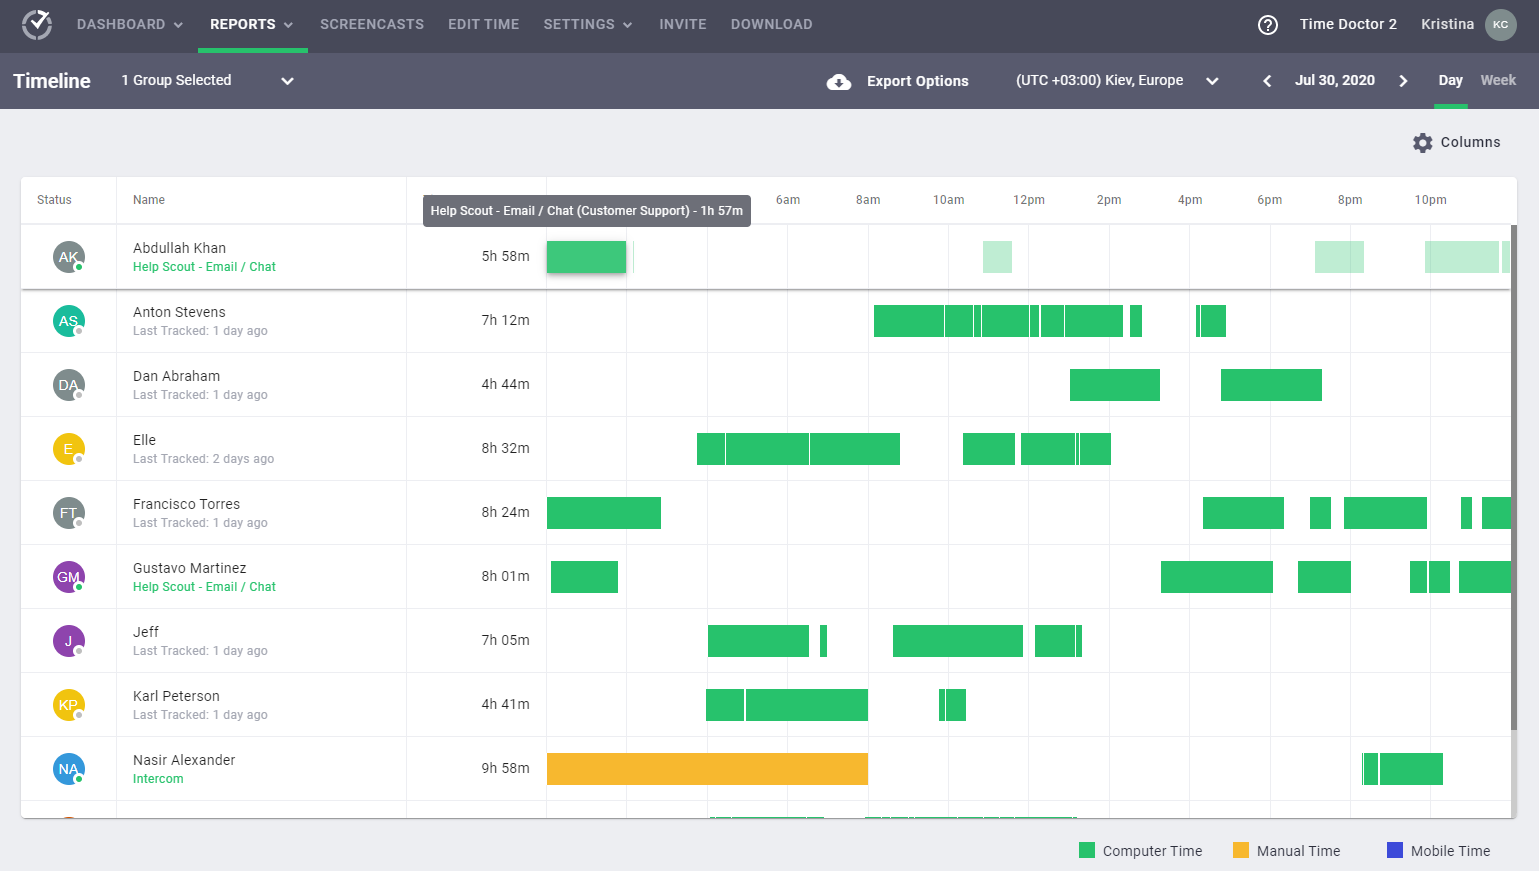This screenshot has width=1539, height=871.
Task: Click the Columns gear icon
Action: (1422, 143)
